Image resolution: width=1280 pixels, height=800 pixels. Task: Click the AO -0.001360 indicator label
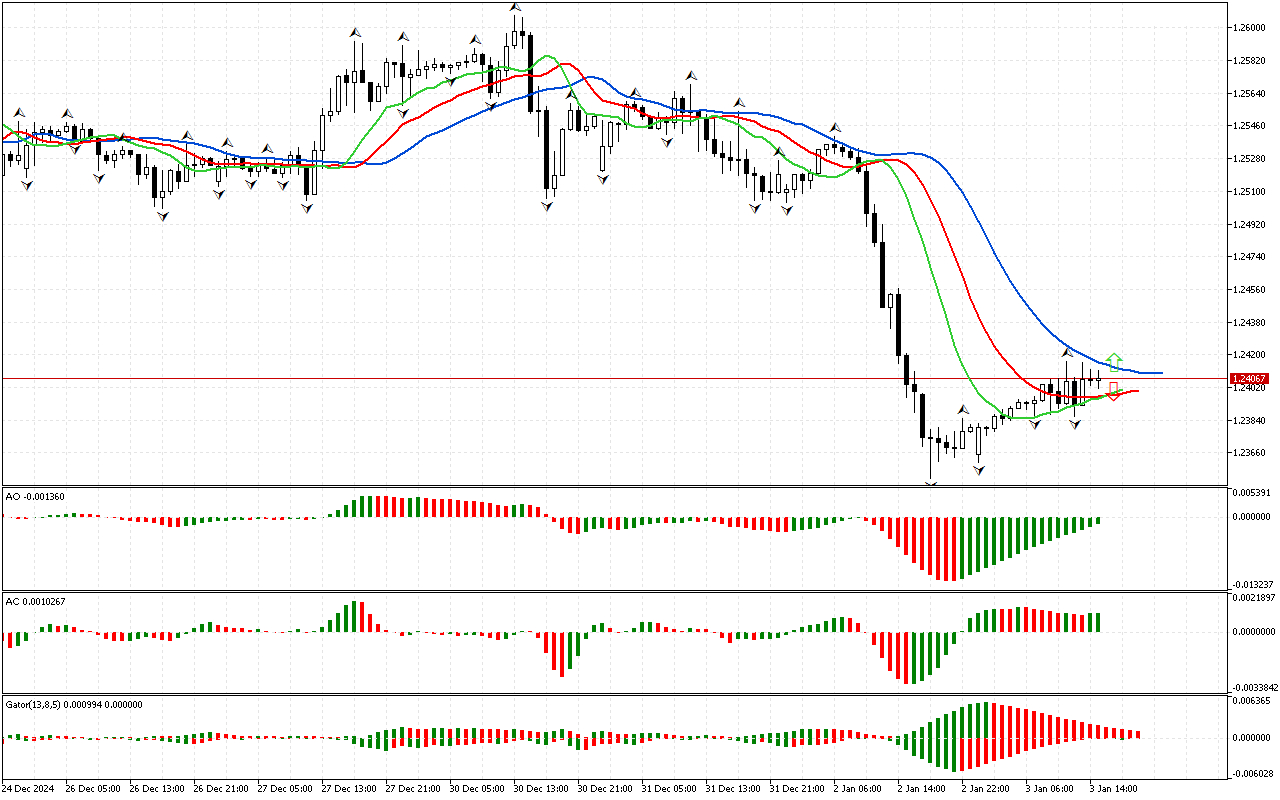pyautogui.click(x=35, y=496)
